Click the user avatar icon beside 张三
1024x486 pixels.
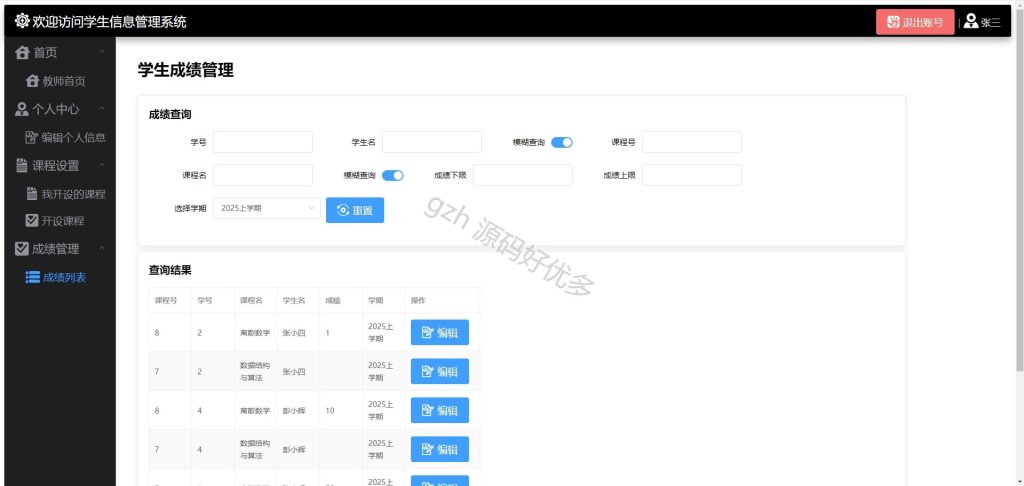[x=971, y=22]
